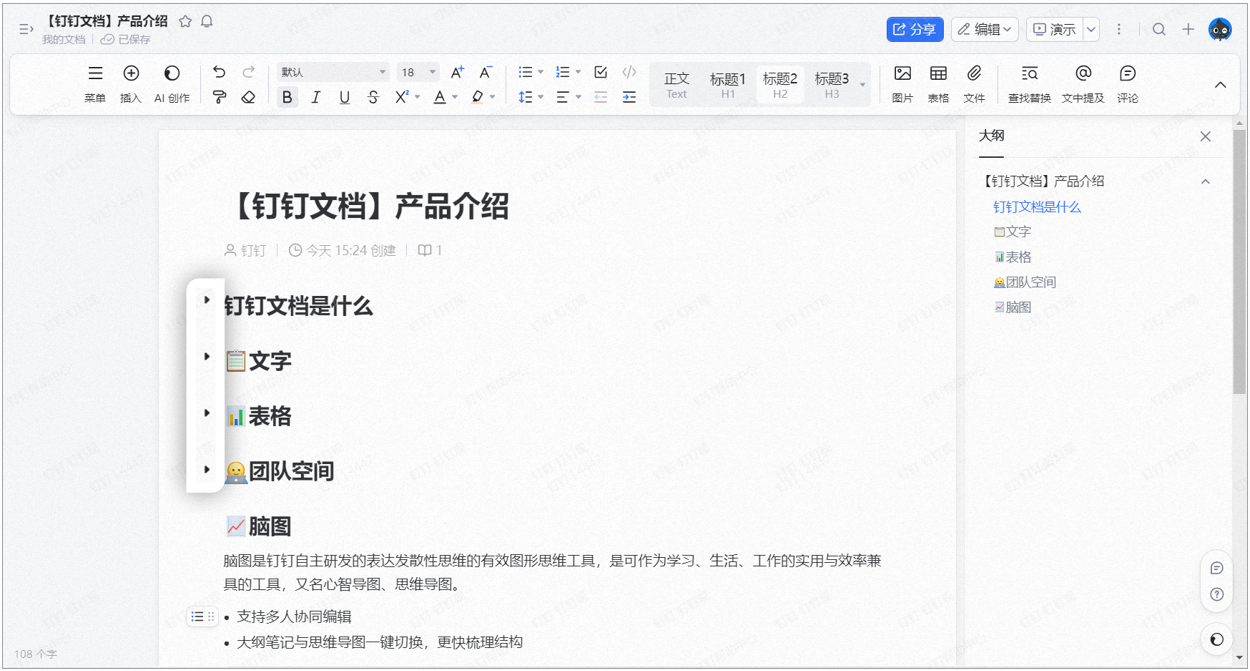This screenshot has height=671, width=1250.
Task: Apply 正文 Text style
Action: point(677,85)
